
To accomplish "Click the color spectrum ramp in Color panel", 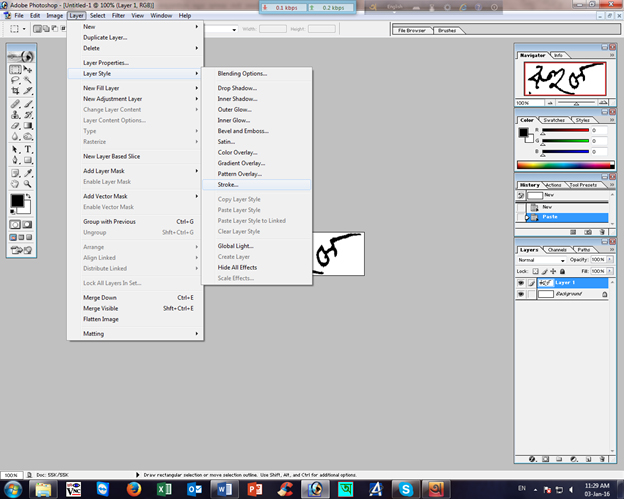I will (x=565, y=165).
